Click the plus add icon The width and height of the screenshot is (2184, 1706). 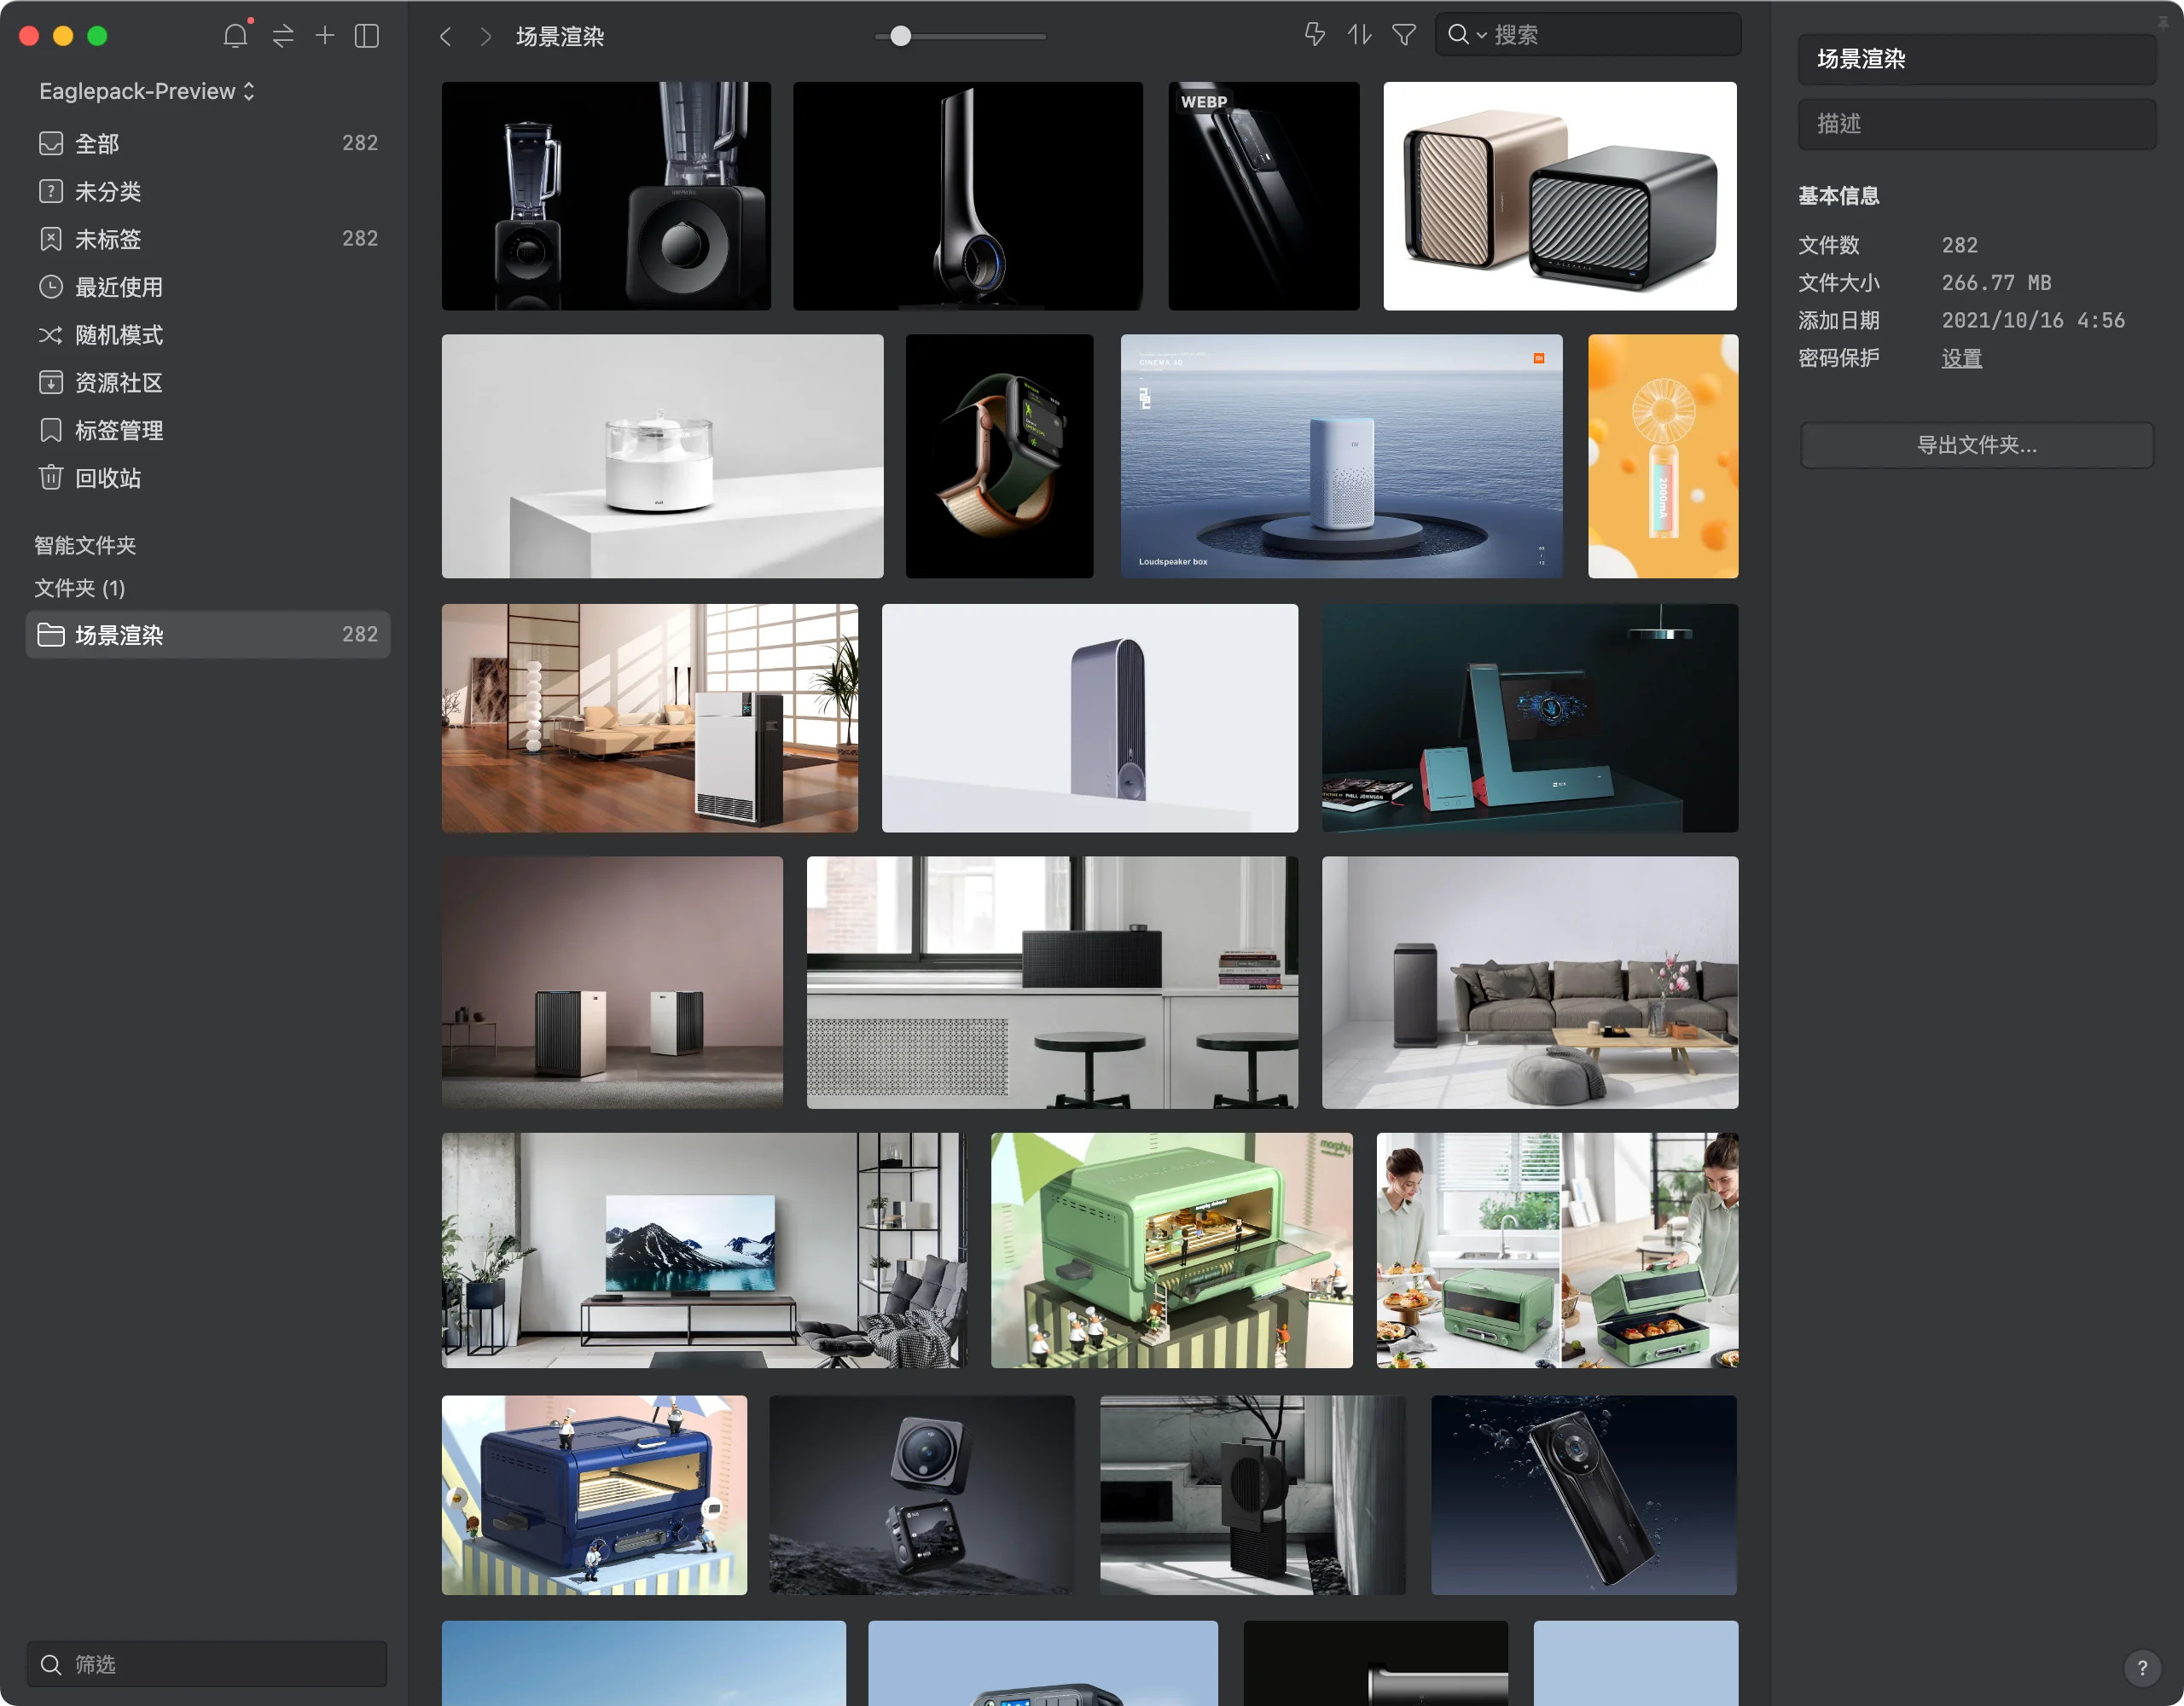click(x=325, y=36)
